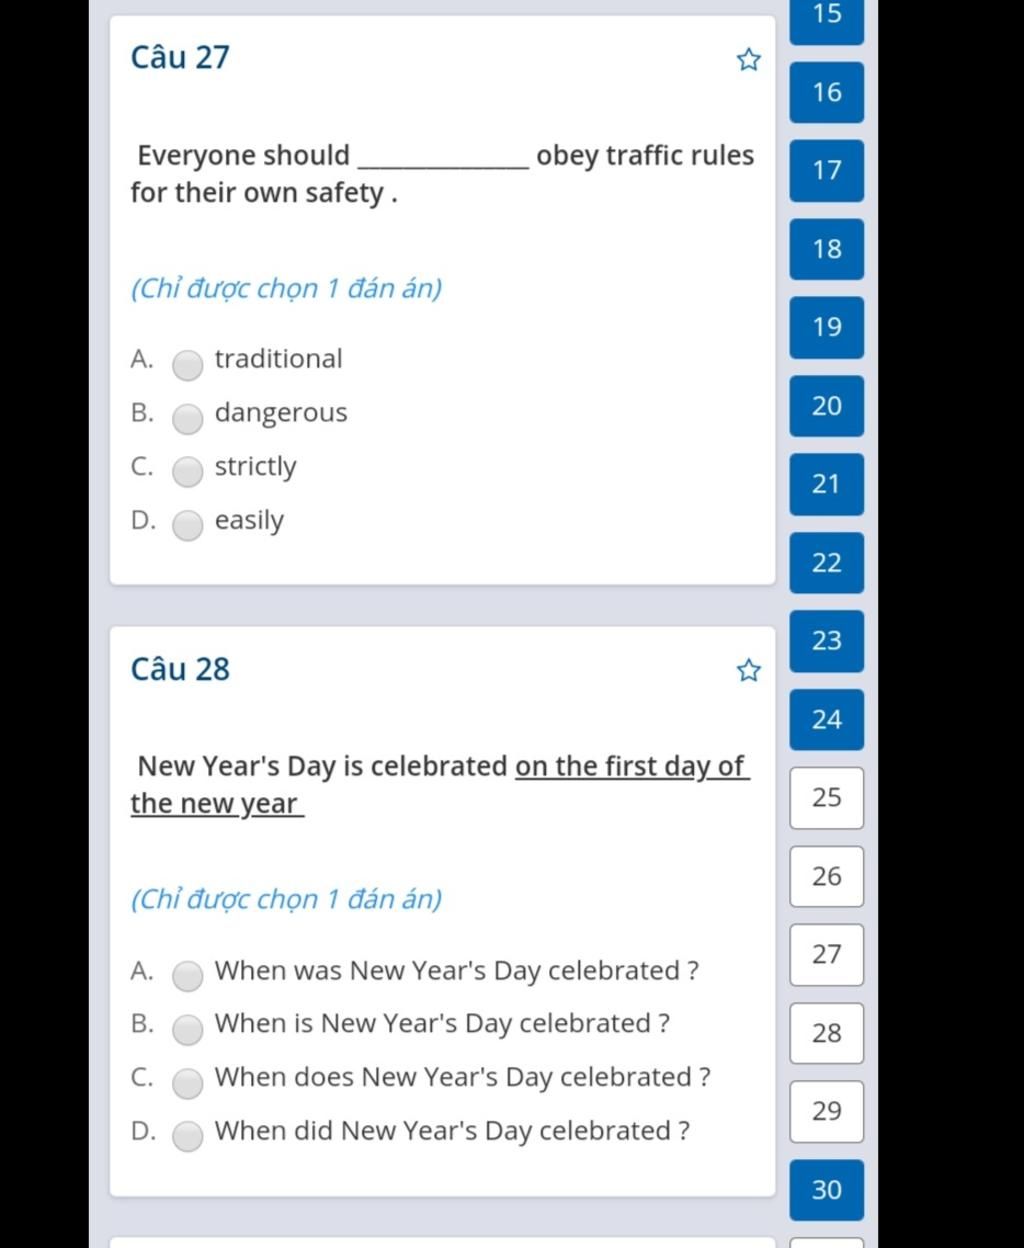Screen dimensions: 1024x1248
Task: Choose 'When was New Year's Day celebrated ?'
Action: (x=187, y=977)
